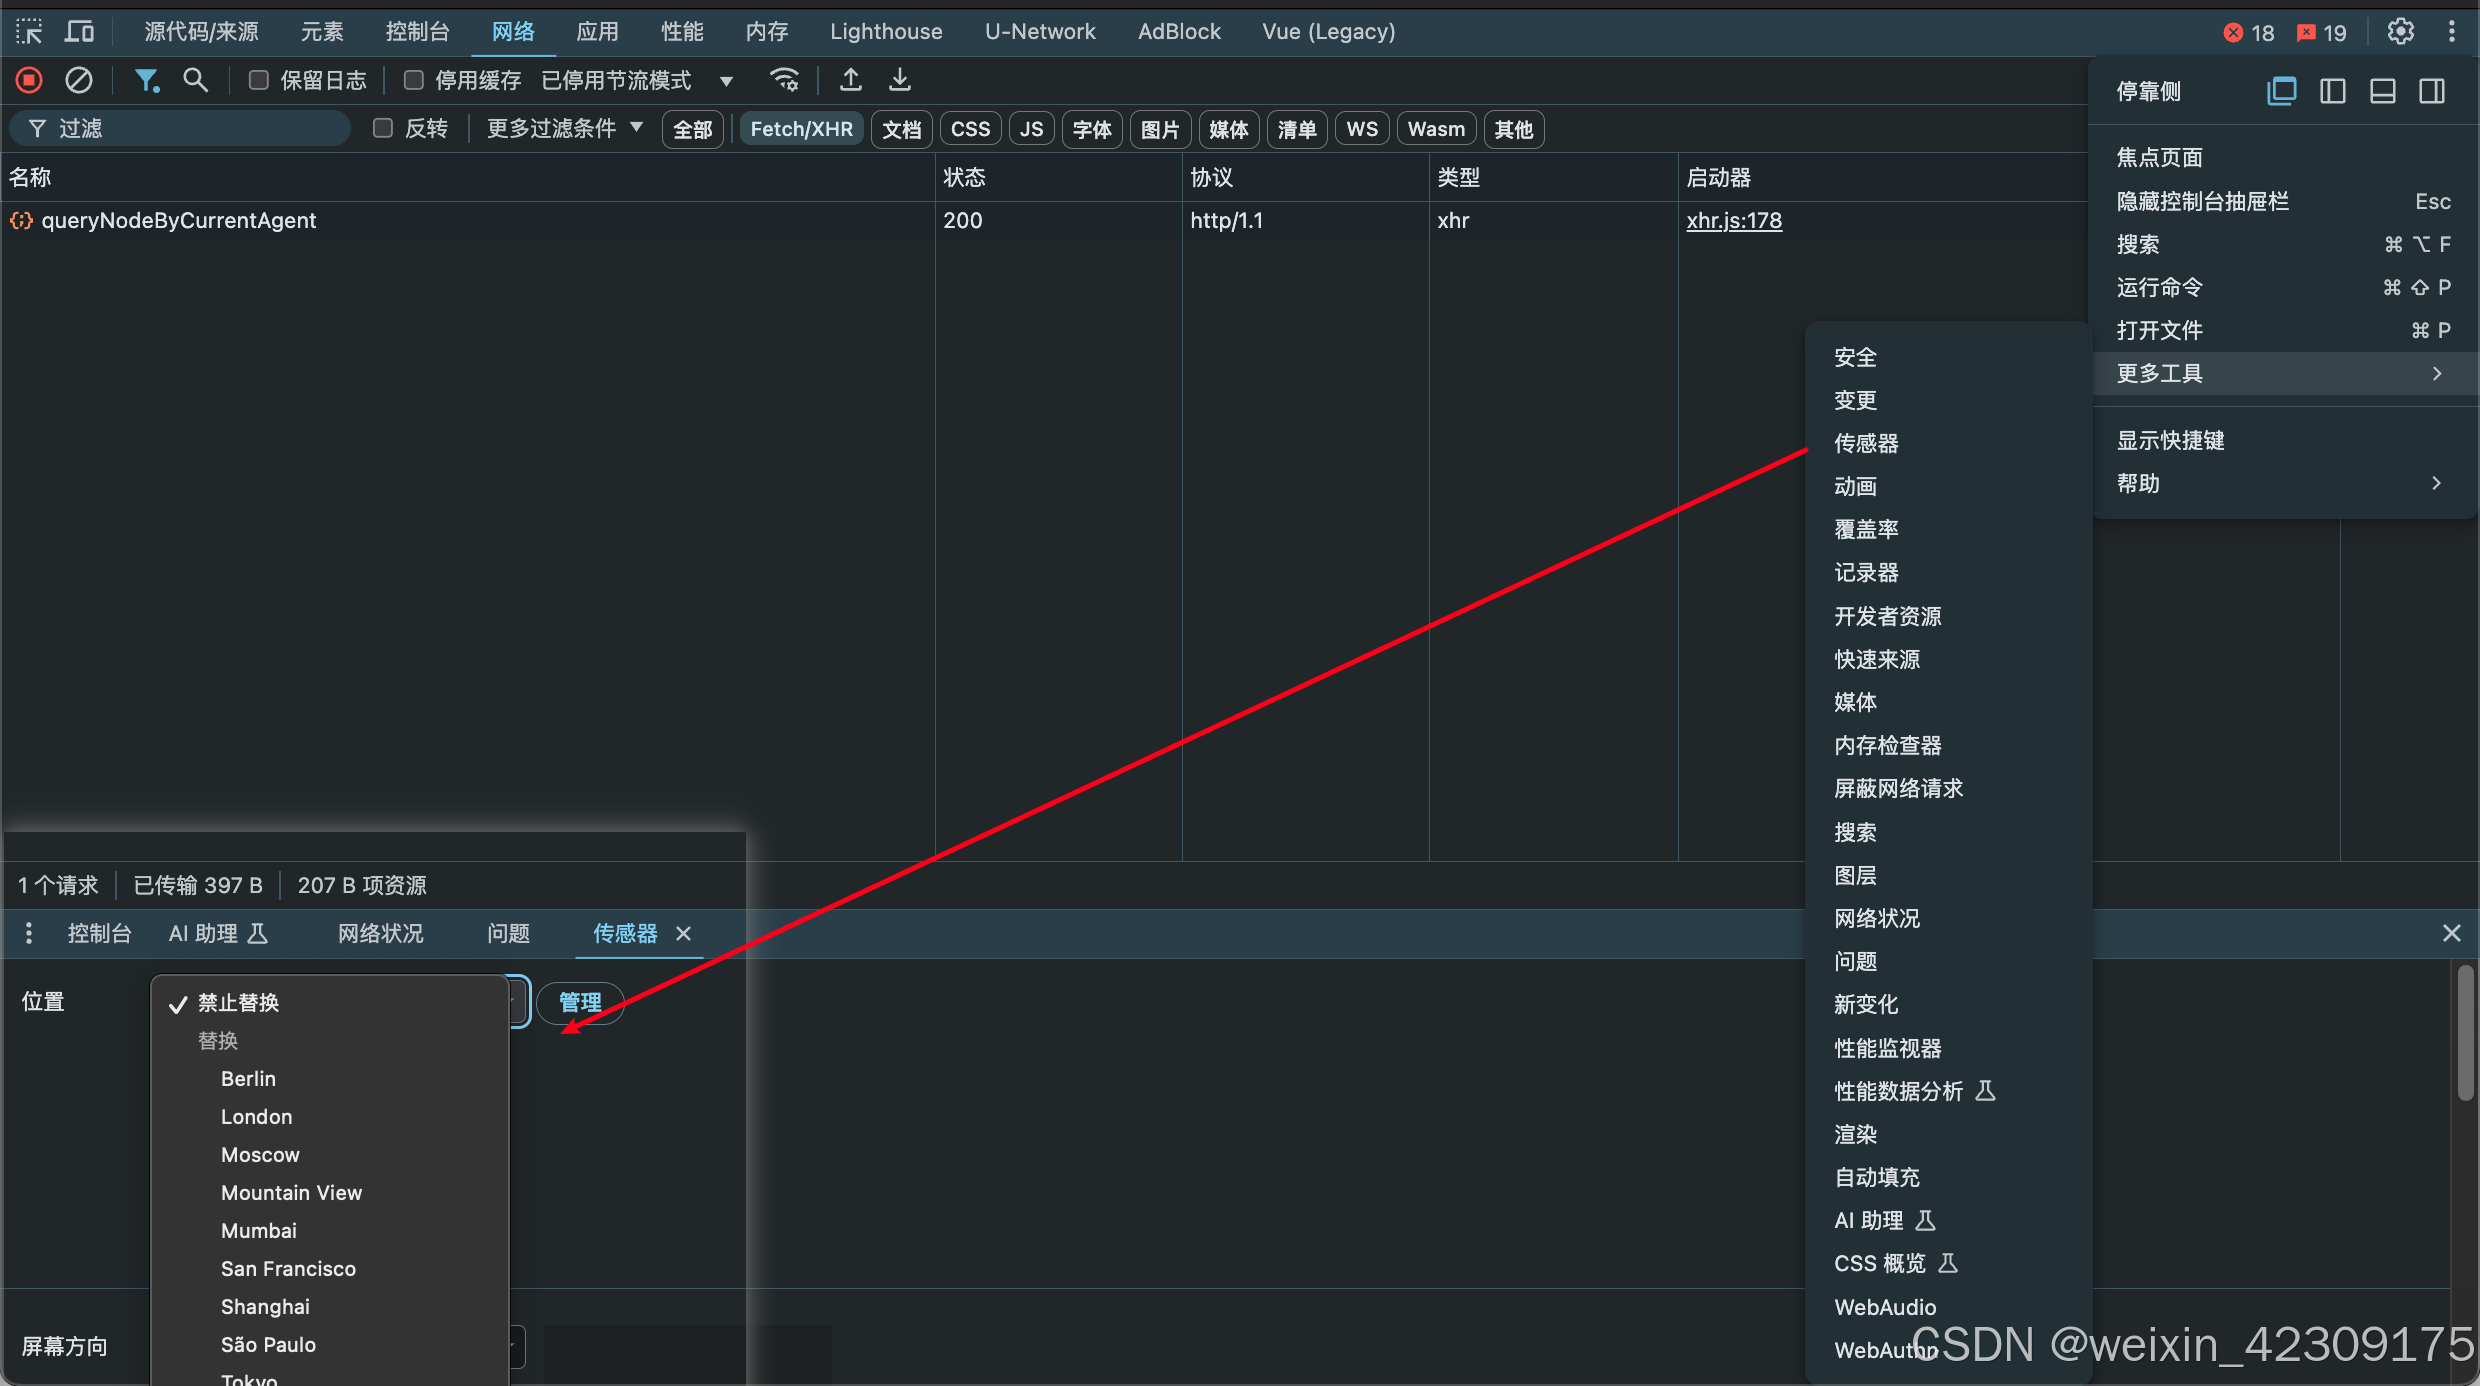The height and width of the screenshot is (1386, 2480).
Task: Open network search with the magnifier icon
Action: 195,80
